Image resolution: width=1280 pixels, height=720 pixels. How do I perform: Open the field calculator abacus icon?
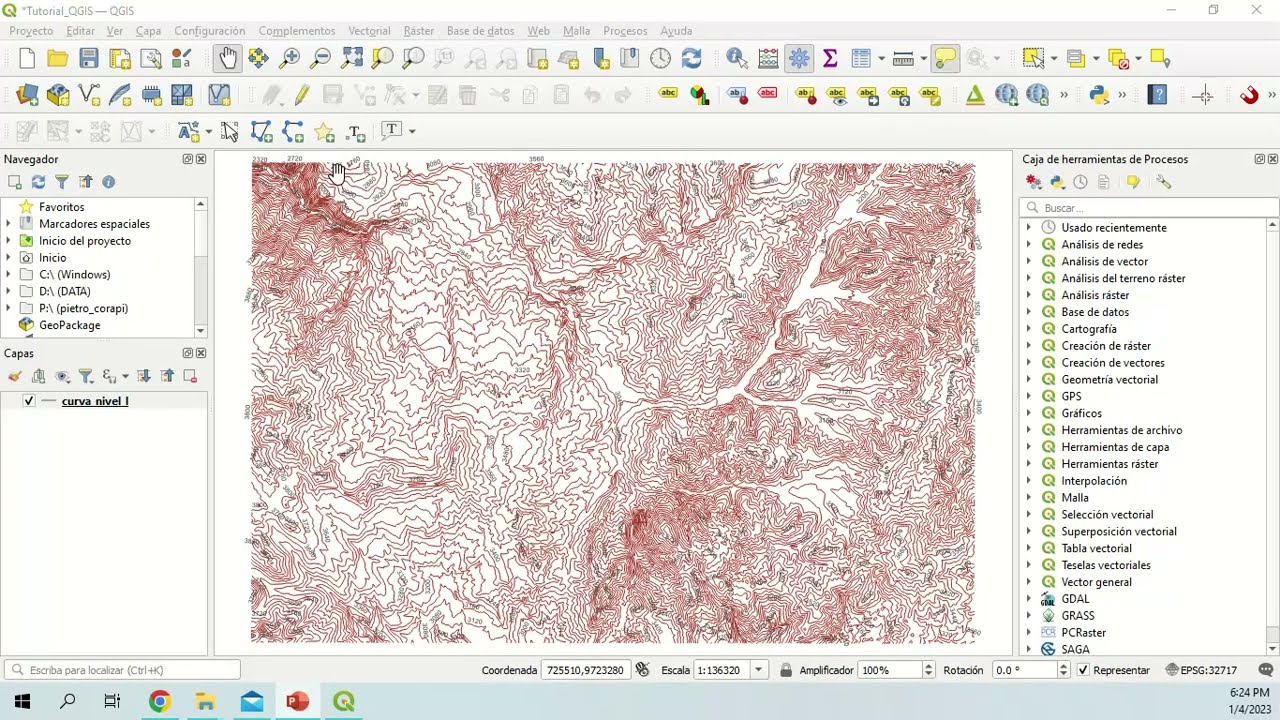(x=768, y=59)
